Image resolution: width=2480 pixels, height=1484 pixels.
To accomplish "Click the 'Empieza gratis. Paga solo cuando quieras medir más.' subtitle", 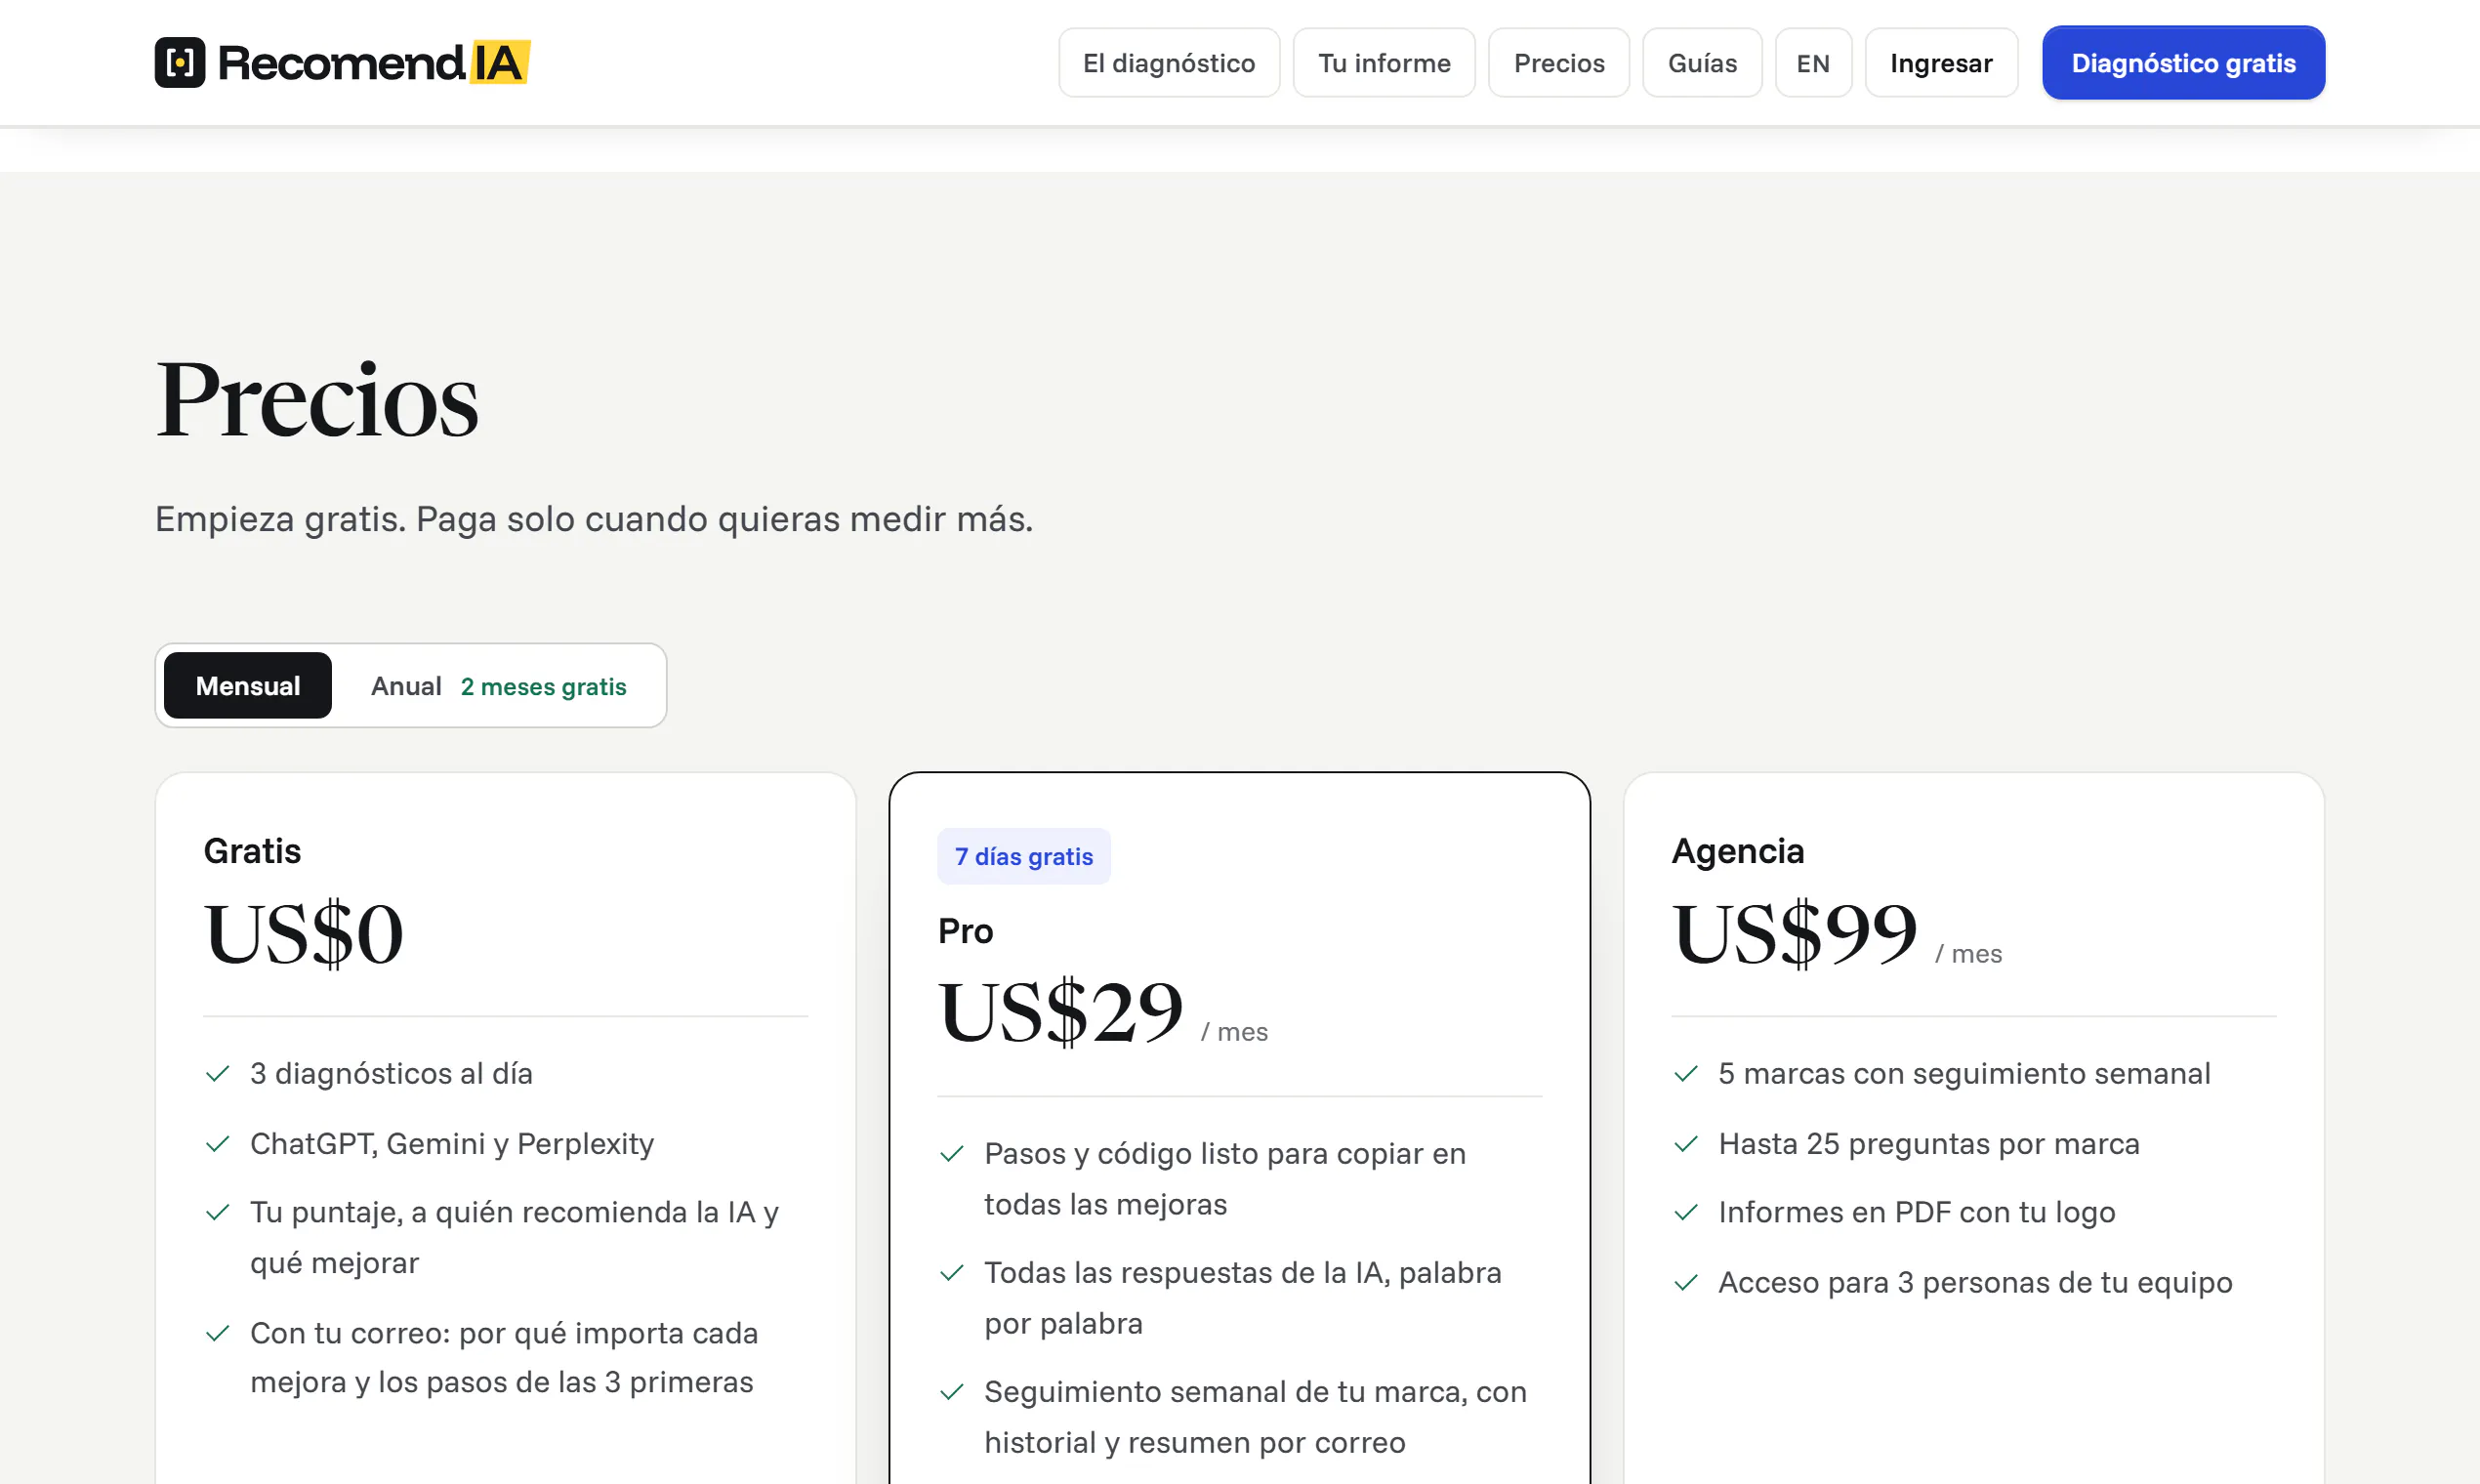I will [594, 519].
